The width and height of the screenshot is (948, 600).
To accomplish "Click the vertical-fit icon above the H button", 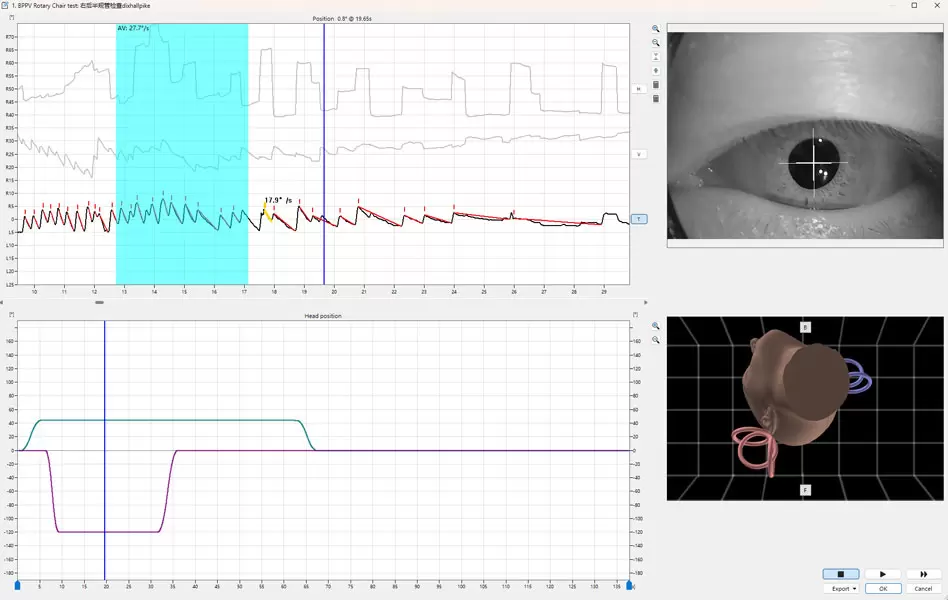I will click(x=655, y=55).
